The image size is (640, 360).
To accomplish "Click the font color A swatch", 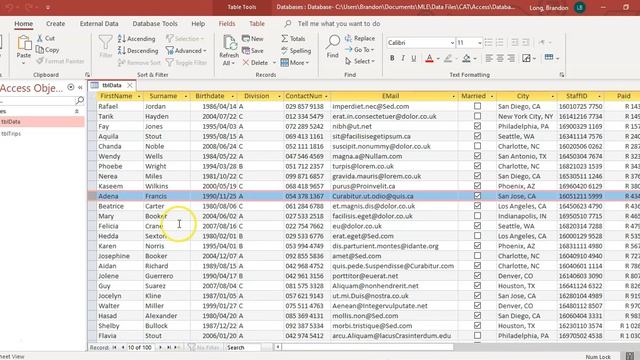I will (429, 58).
